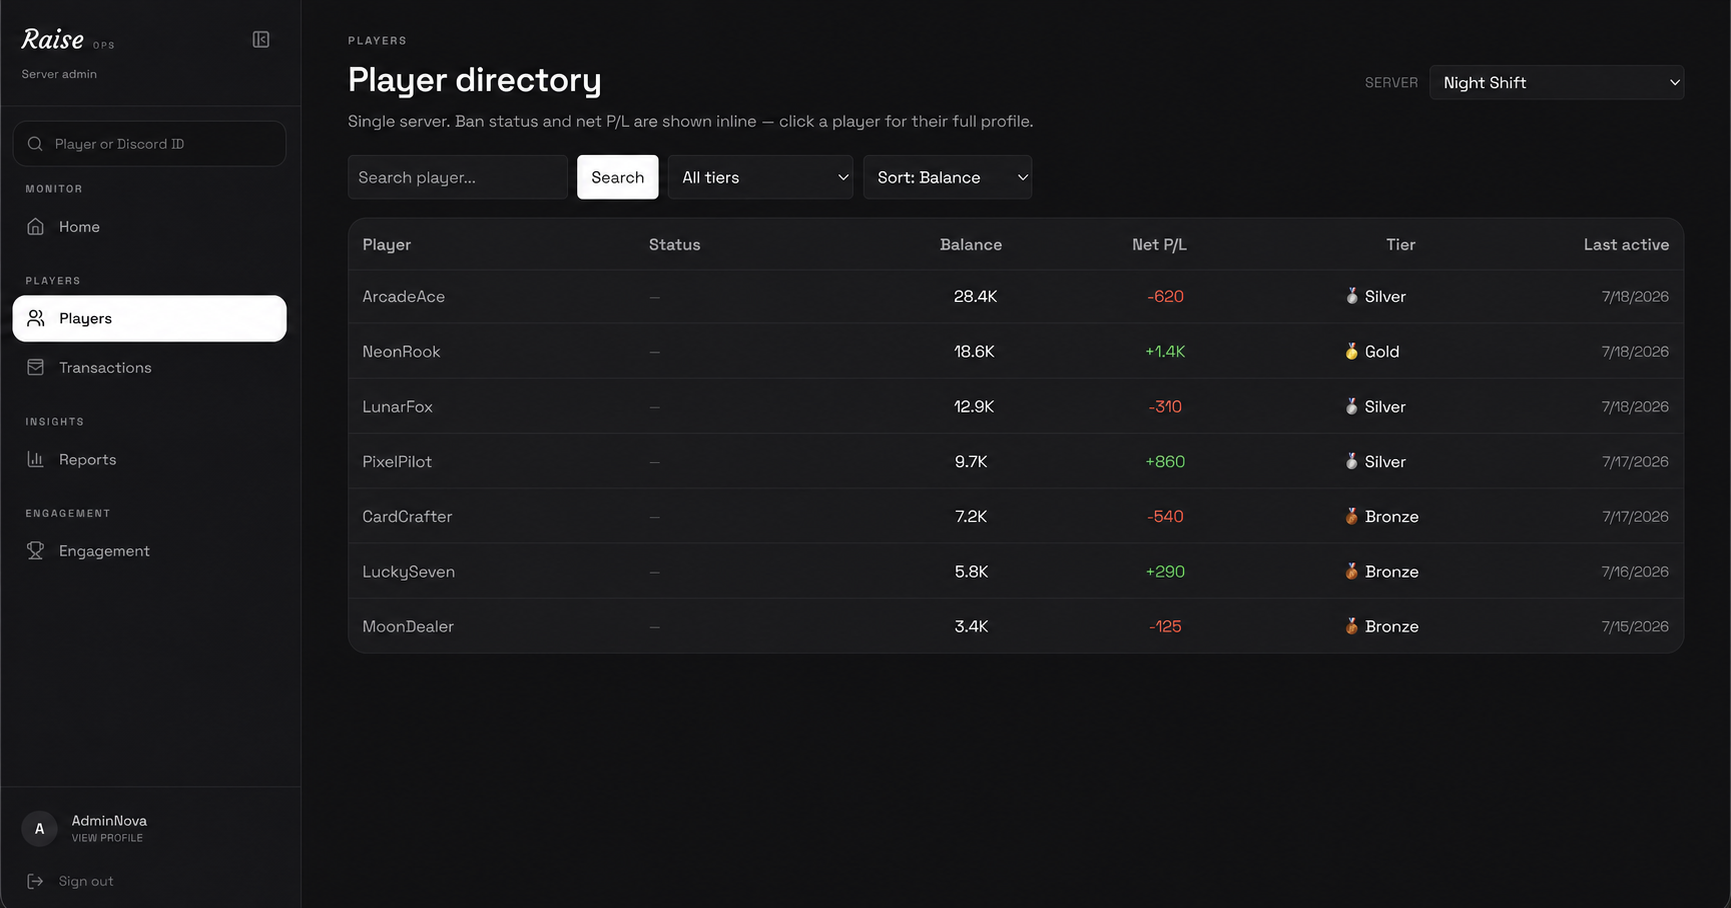
Task: Focus the Search player input field
Action: click(457, 177)
